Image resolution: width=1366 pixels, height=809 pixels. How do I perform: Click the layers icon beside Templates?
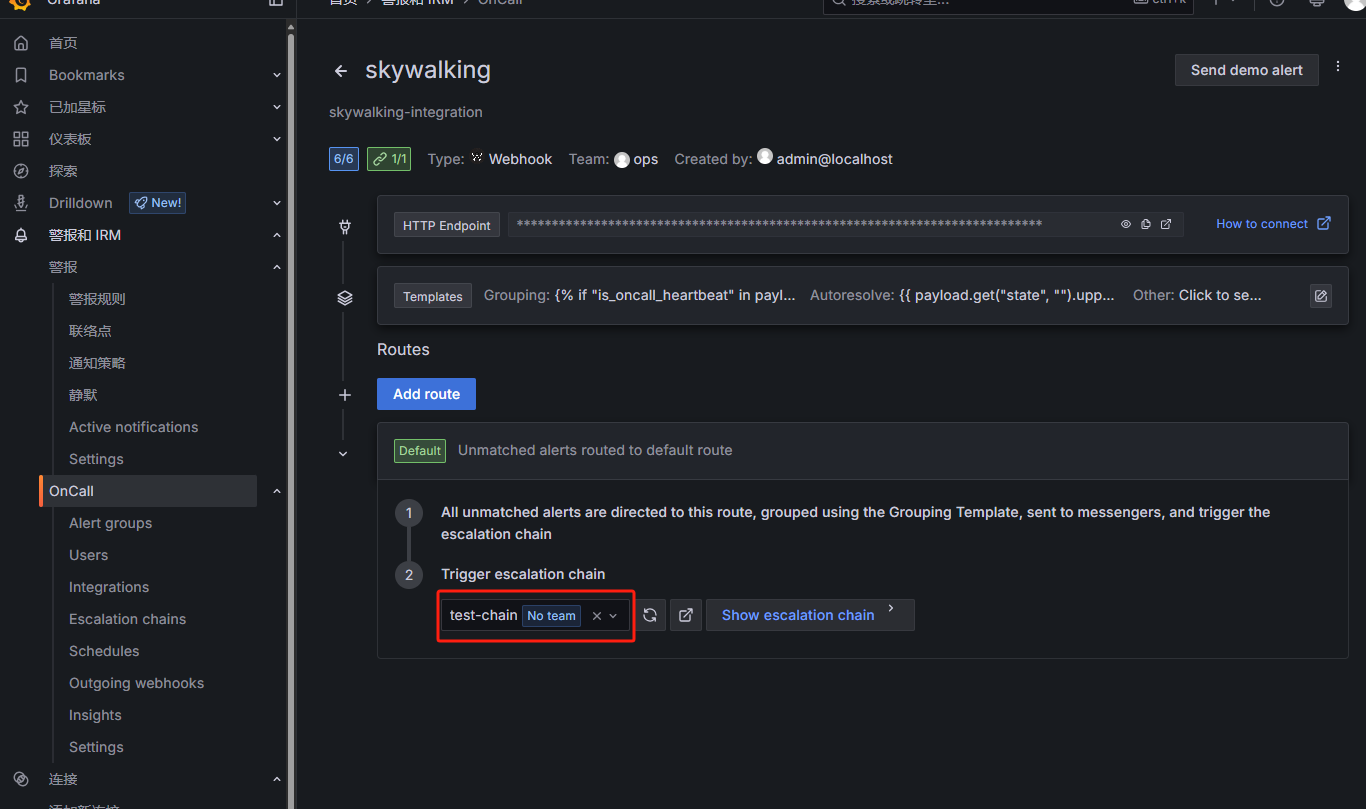tap(345, 298)
